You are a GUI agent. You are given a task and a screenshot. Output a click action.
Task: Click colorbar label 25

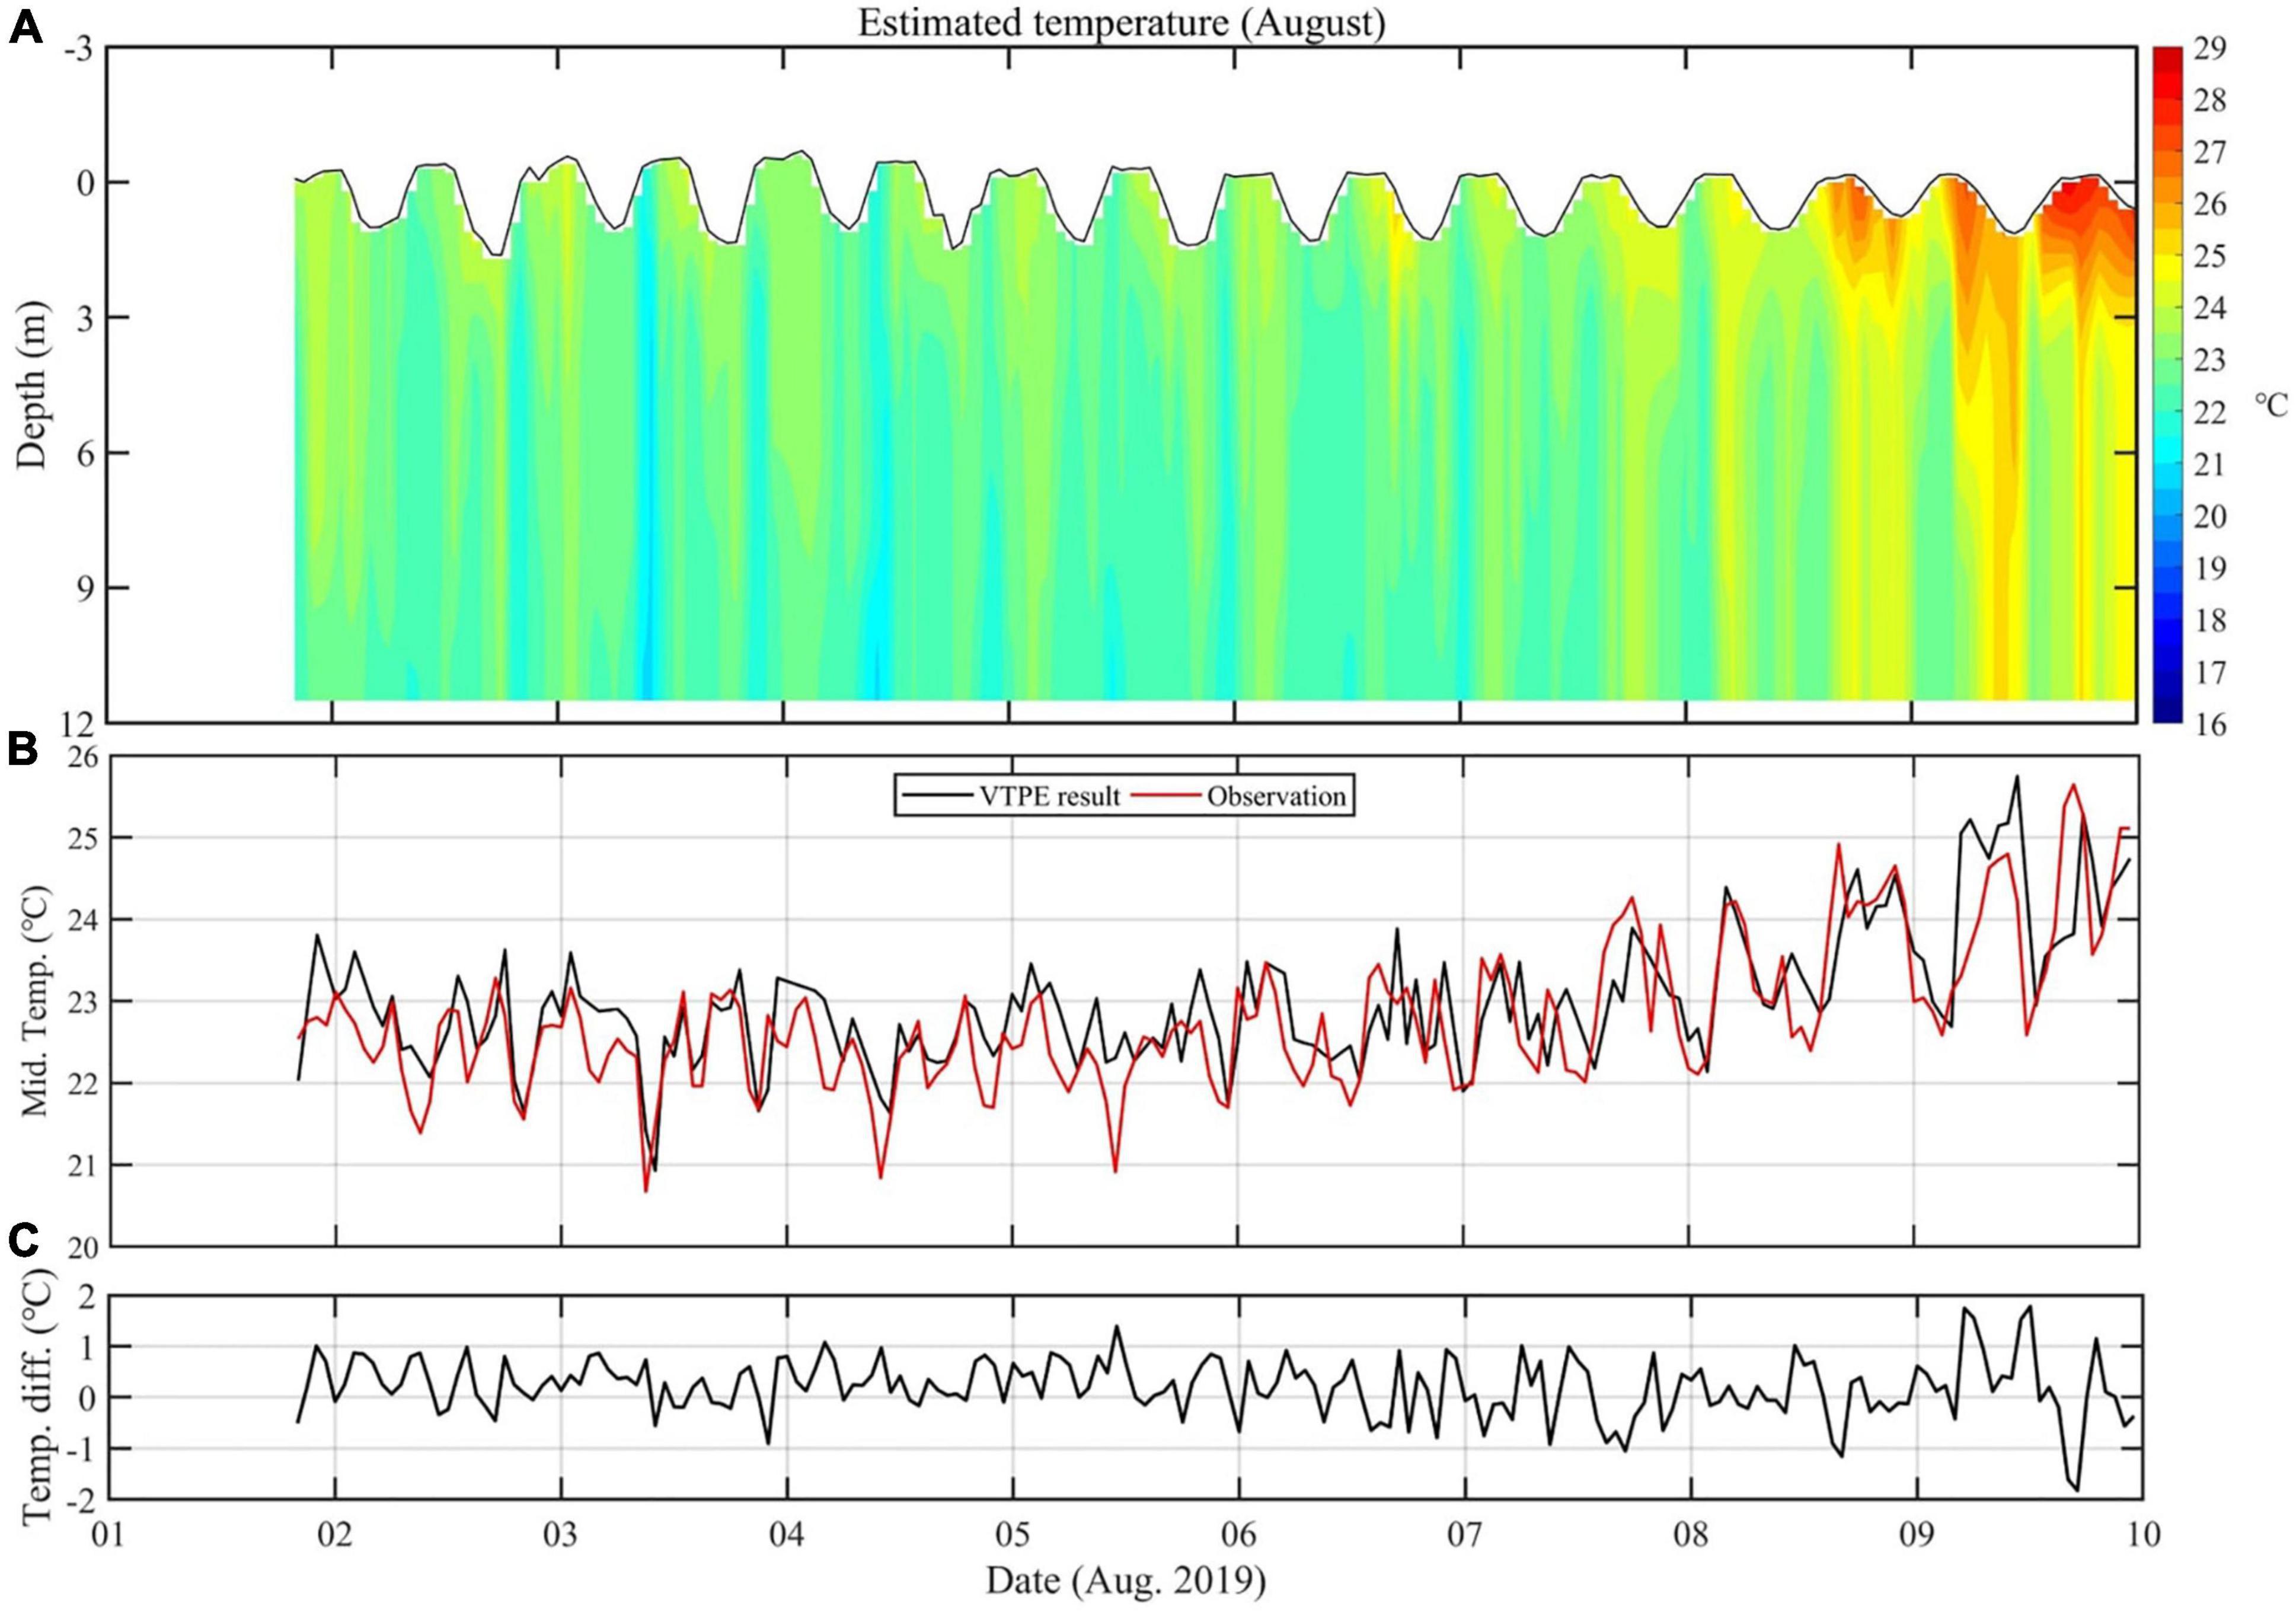click(2211, 257)
